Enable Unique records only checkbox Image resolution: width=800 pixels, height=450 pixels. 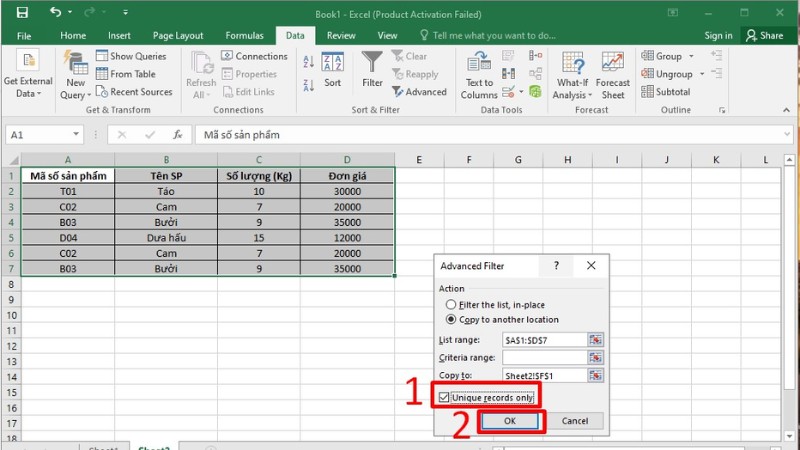(x=445, y=397)
